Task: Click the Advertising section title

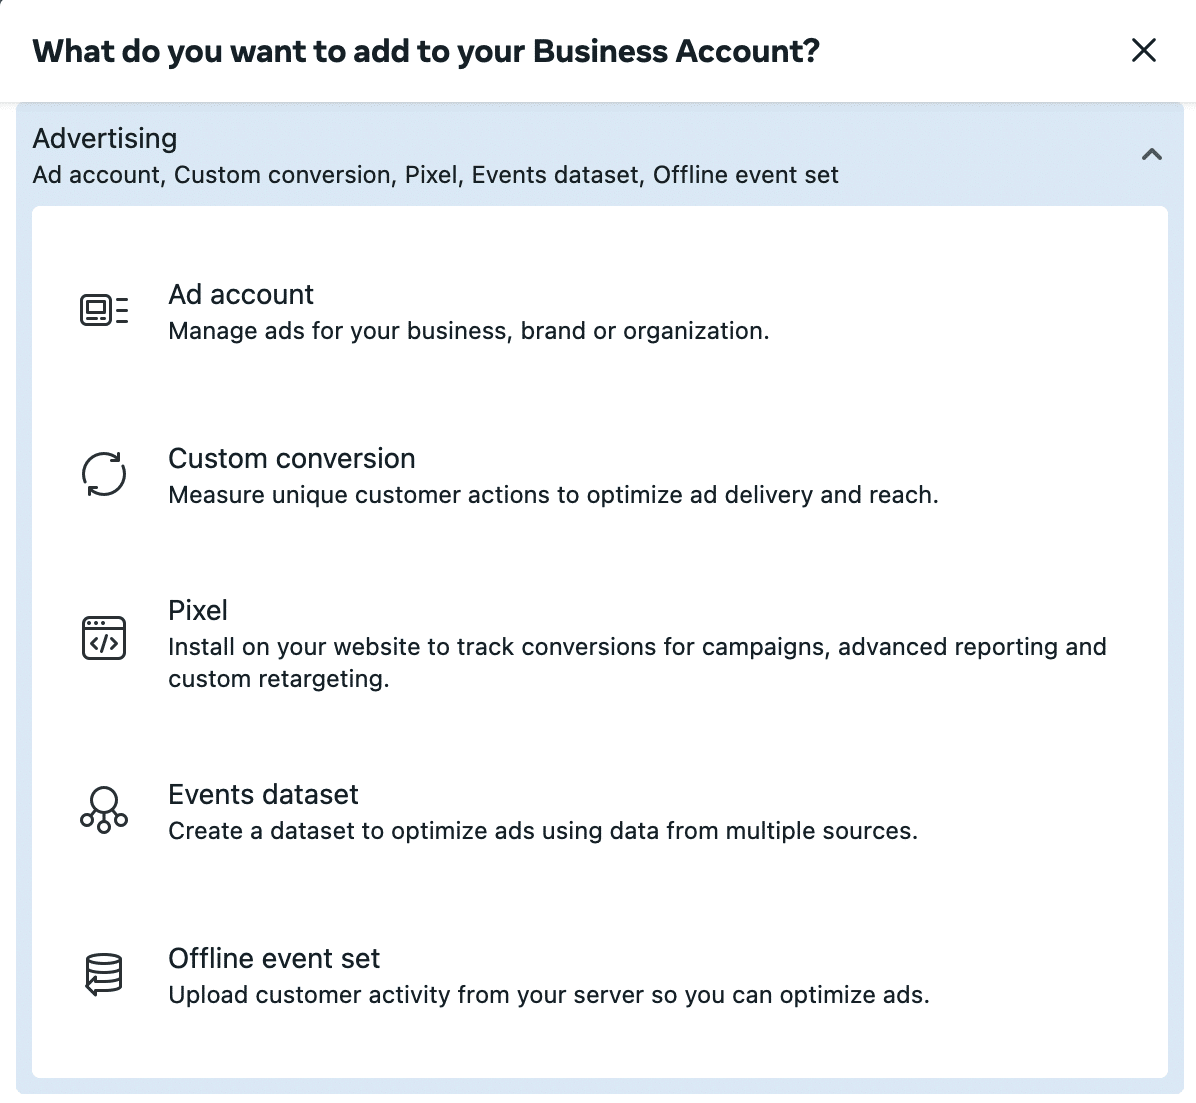Action: coord(104,138)
